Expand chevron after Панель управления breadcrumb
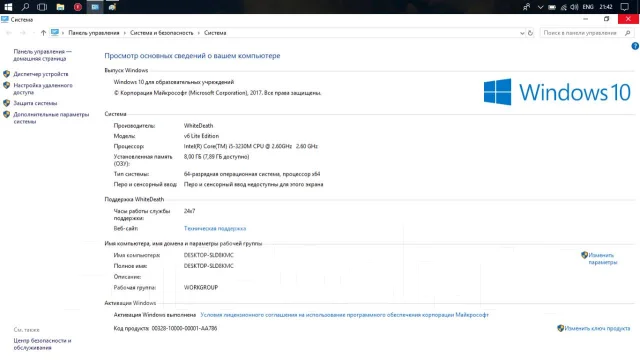The image size is (640, 360). [124, 33]
